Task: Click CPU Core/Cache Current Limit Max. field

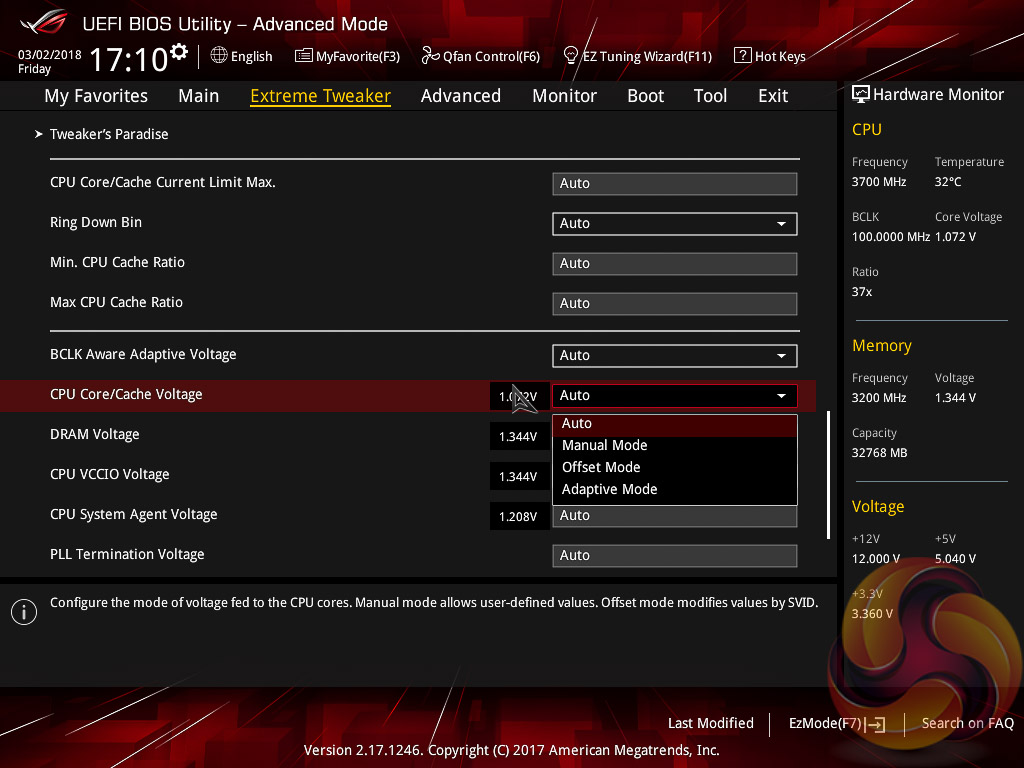Action: point(675,184)
